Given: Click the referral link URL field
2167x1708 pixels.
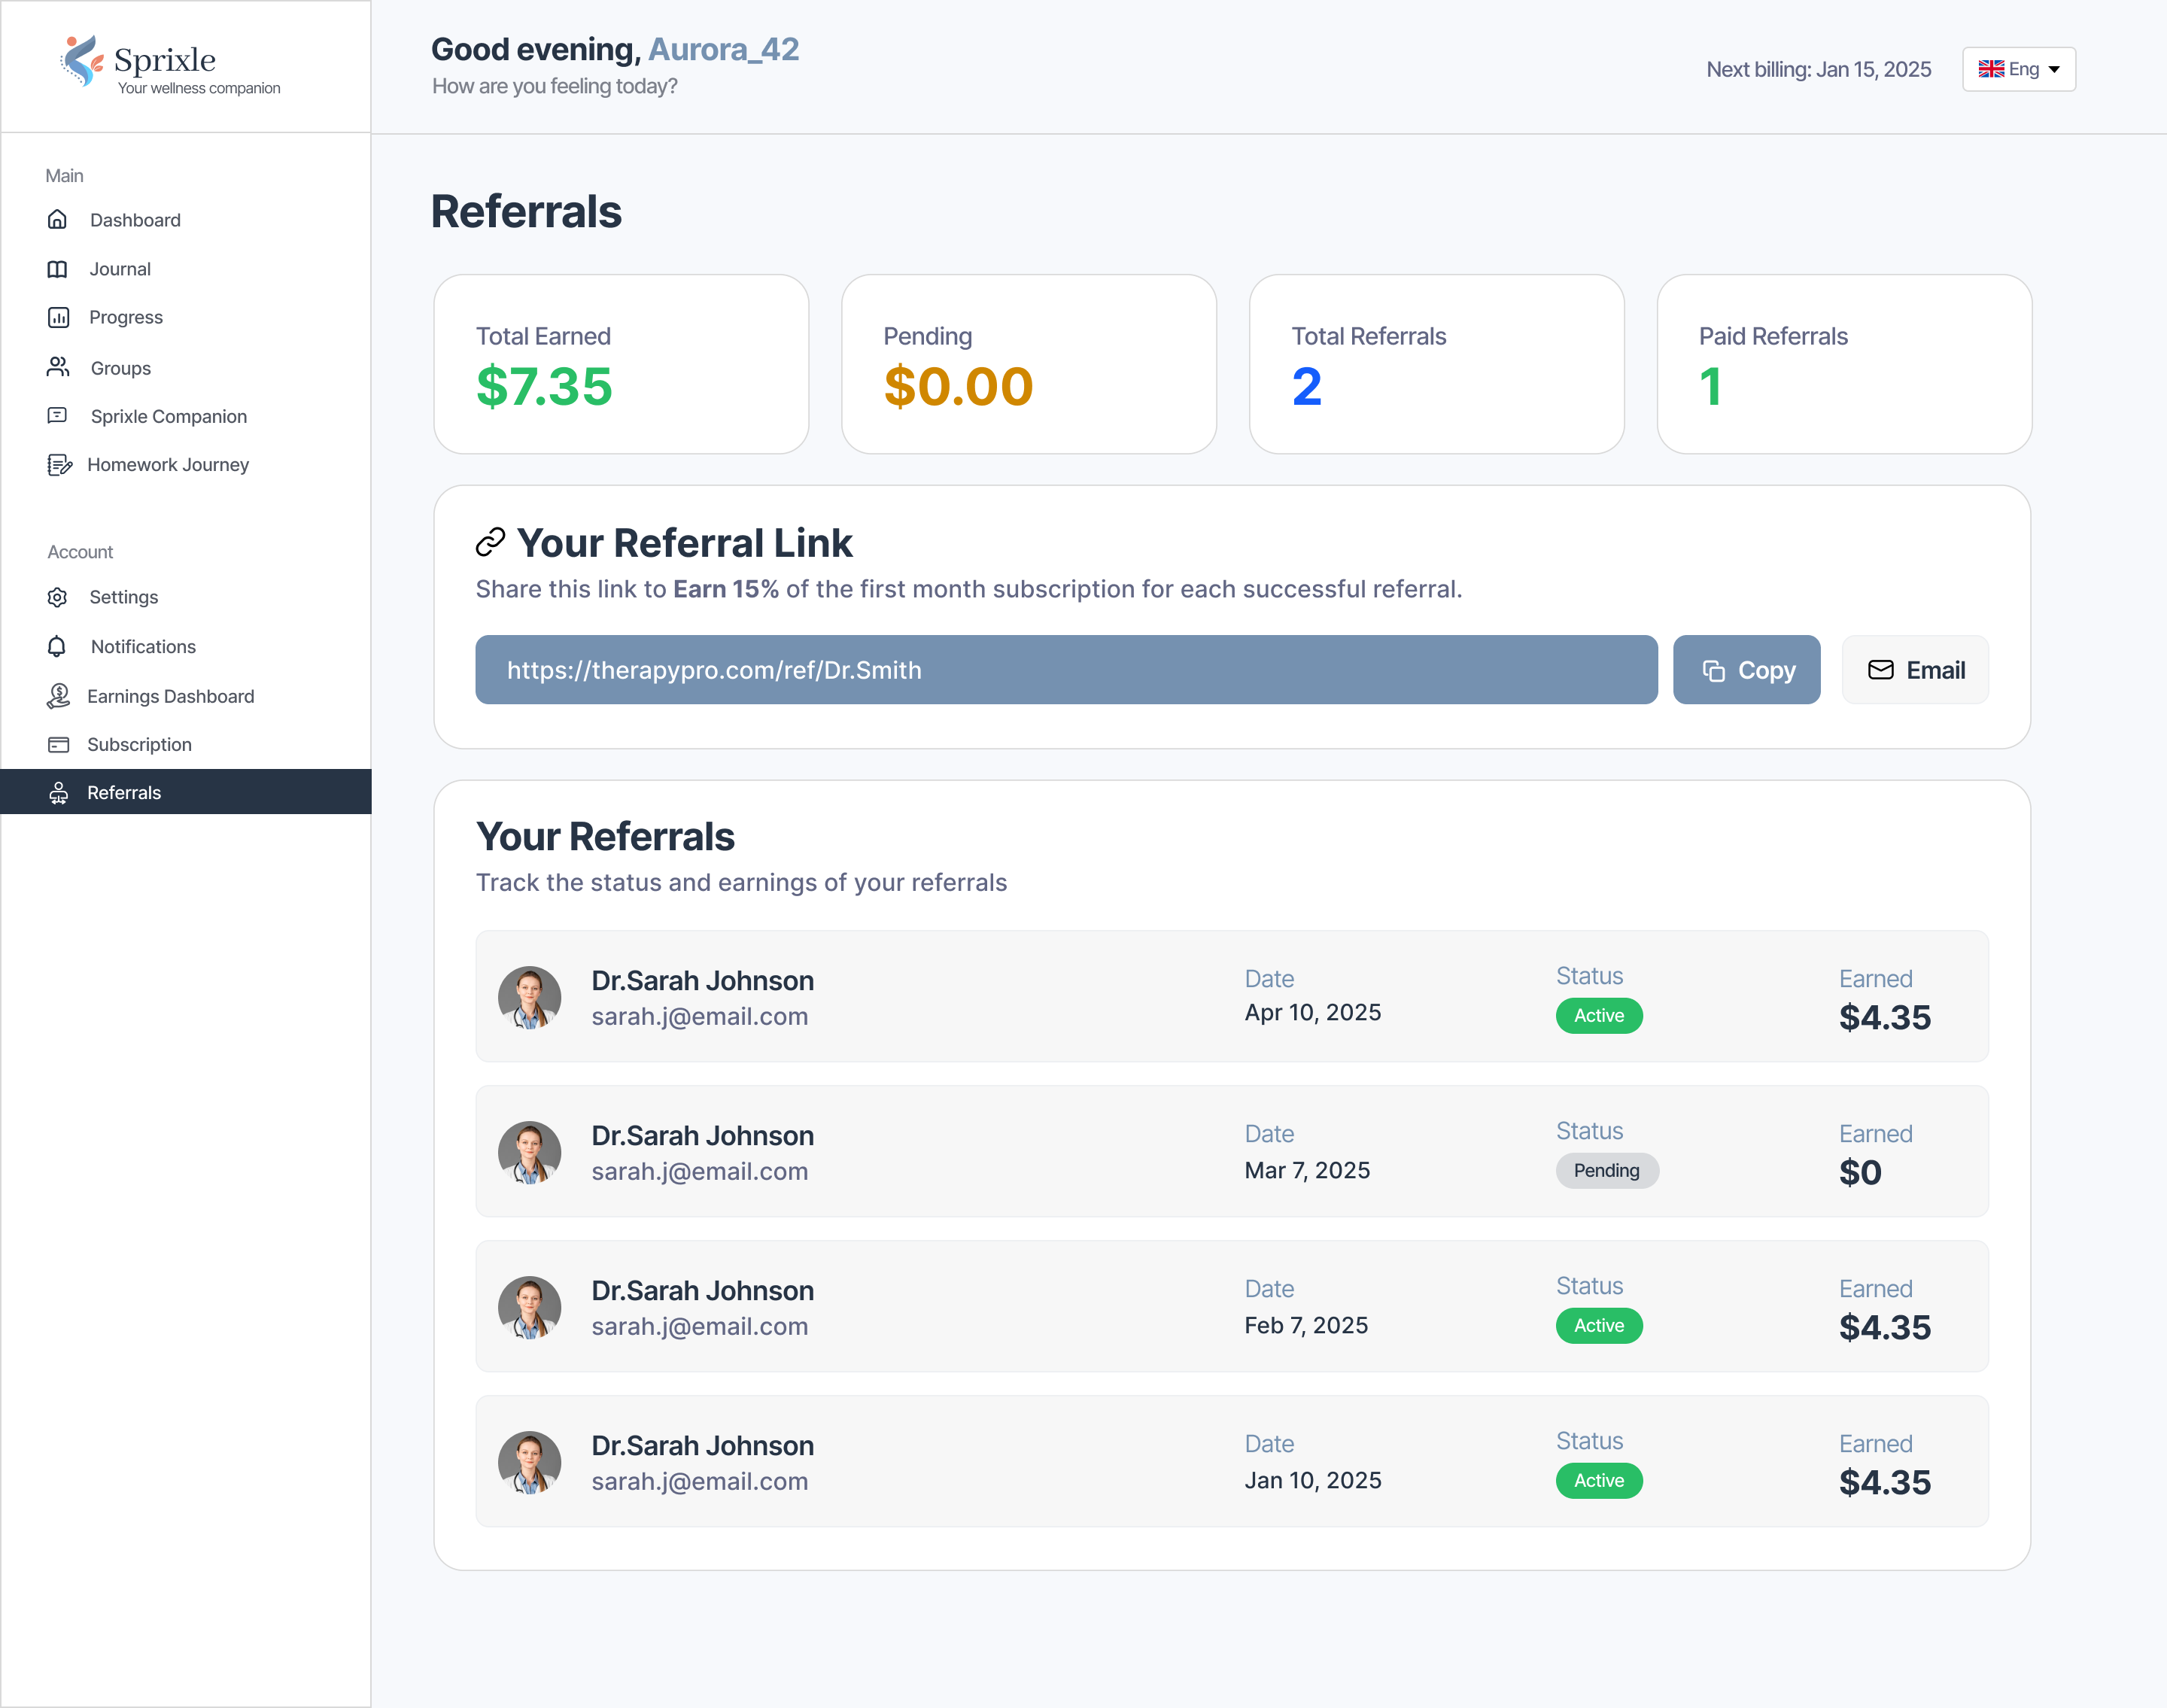Looking at the screenshot, I should pyautogui.click(x=1065, y=670).
